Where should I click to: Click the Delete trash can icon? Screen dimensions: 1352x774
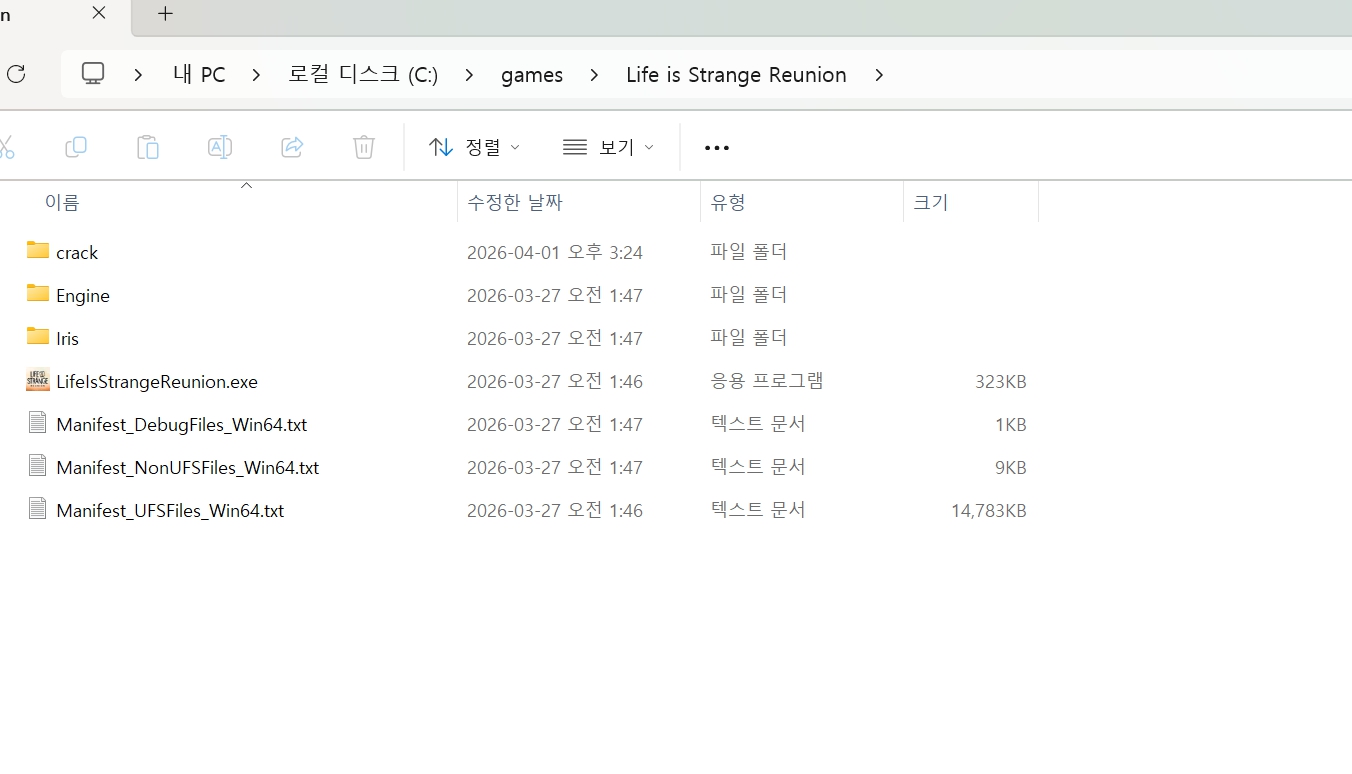pyautogui.click(x=364, y=148)
